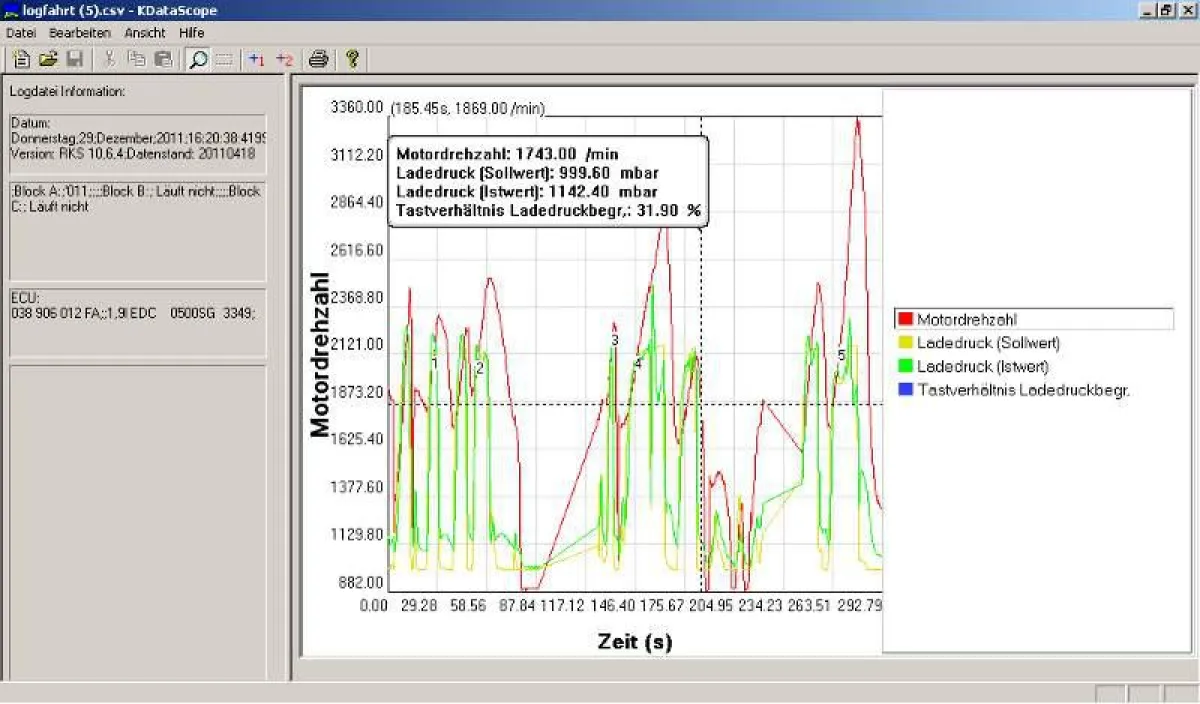Viewport: 1200px width, 704px height.
Task: Click the Copy toolbar icon
Action: click(x=137, y=59)
